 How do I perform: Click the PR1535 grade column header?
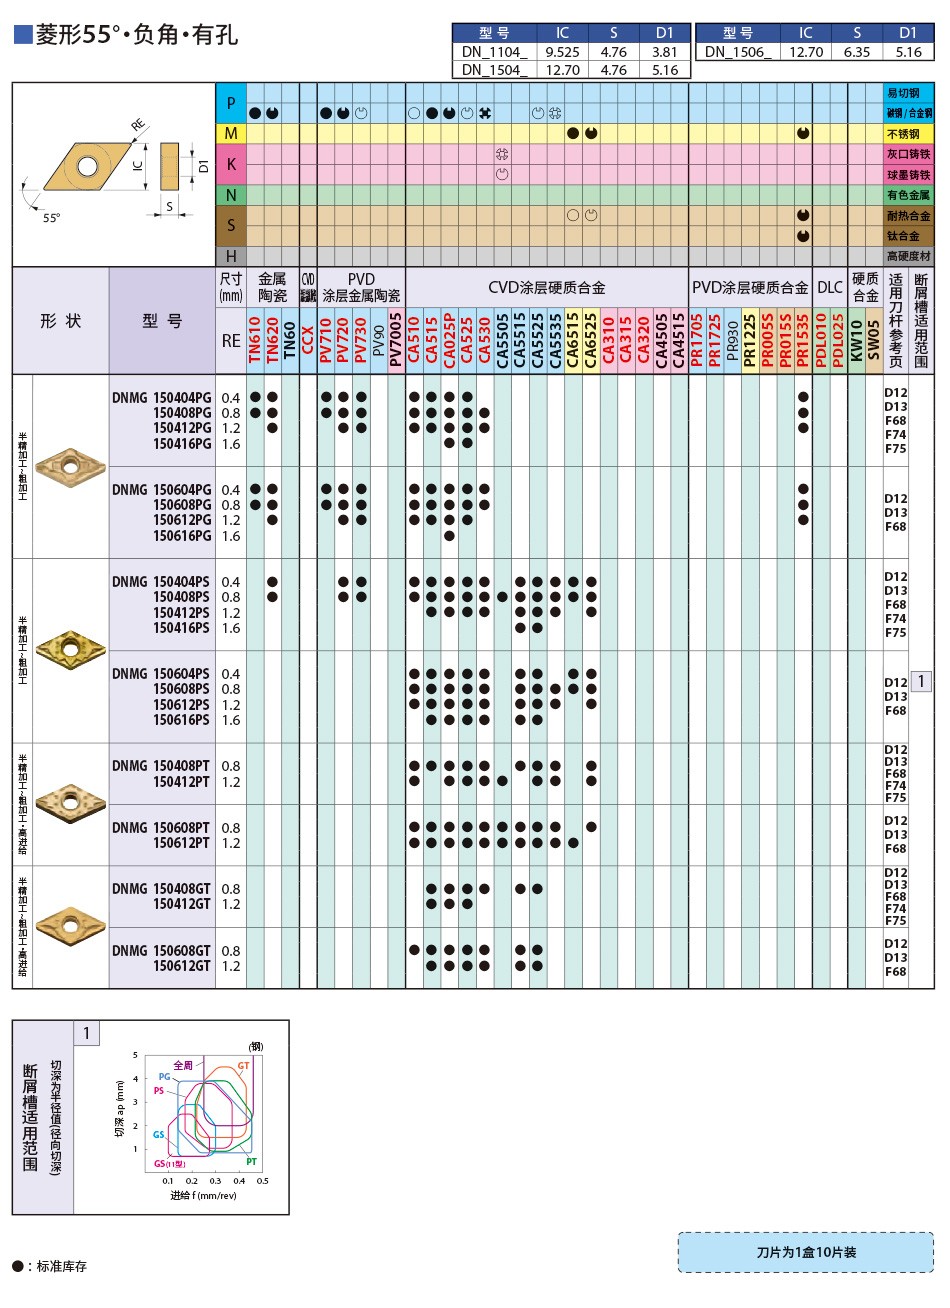coord(803,340)
